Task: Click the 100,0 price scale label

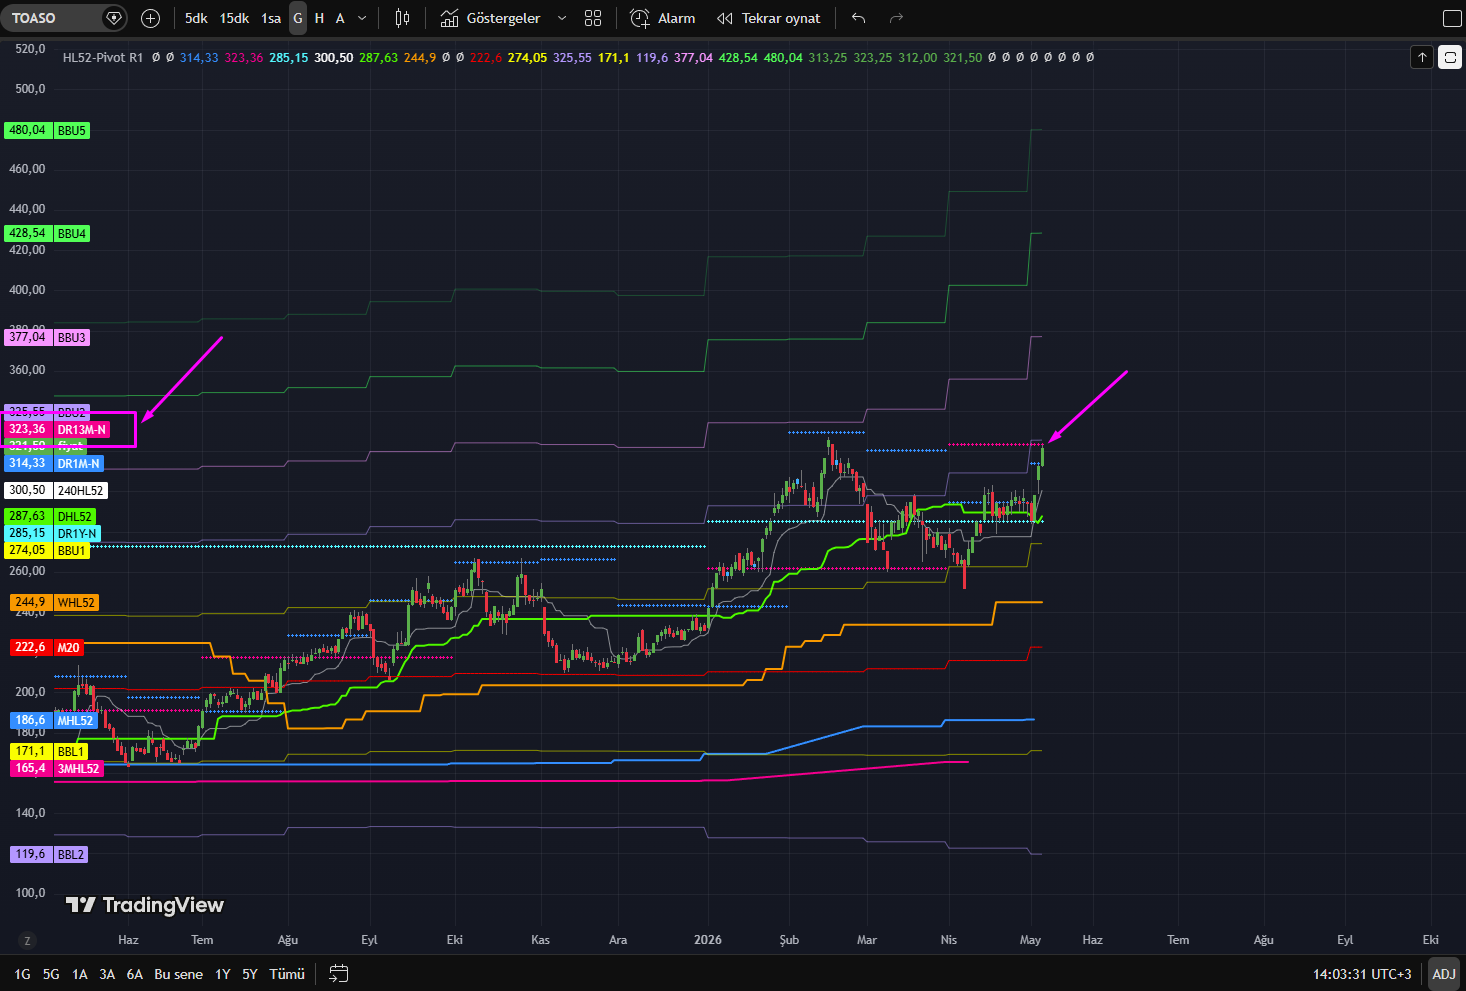Action: point(30,893)
